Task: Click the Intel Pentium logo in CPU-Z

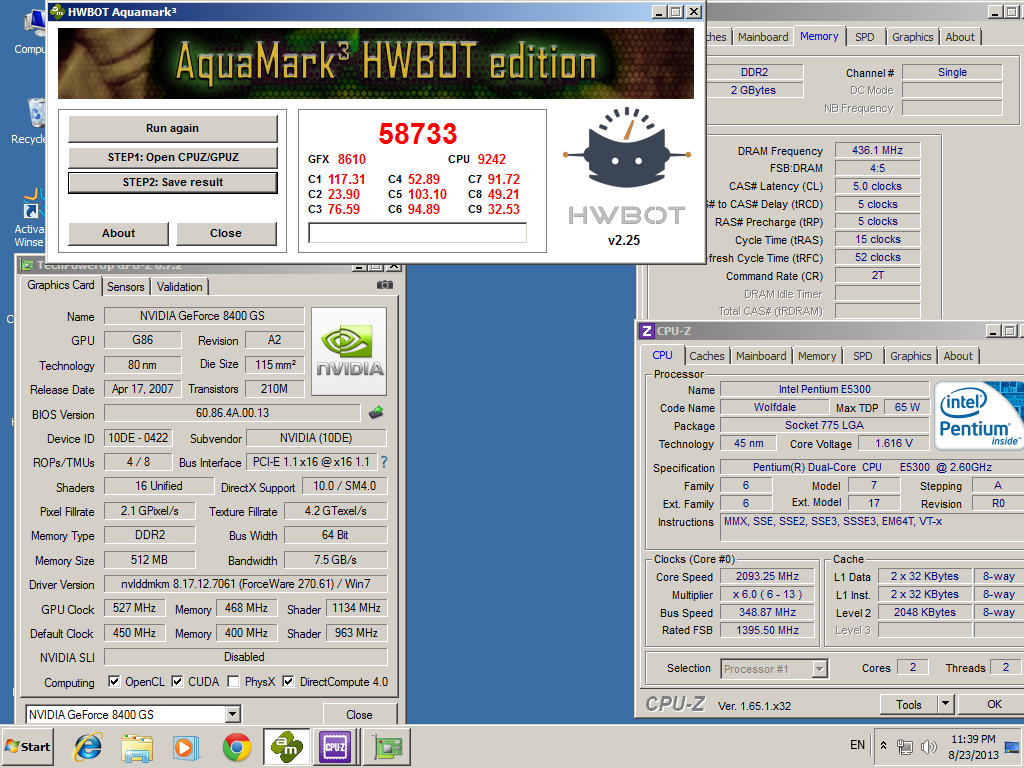Action: tap(978, 416)
